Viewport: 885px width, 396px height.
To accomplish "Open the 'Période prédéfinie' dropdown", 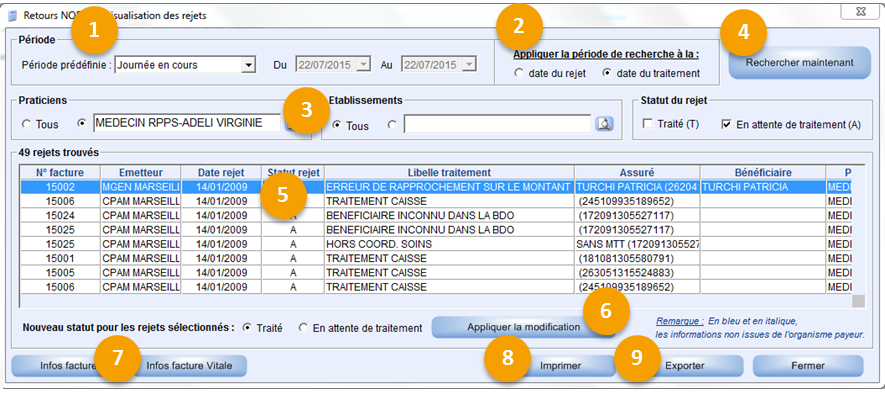I will (248, 65).
